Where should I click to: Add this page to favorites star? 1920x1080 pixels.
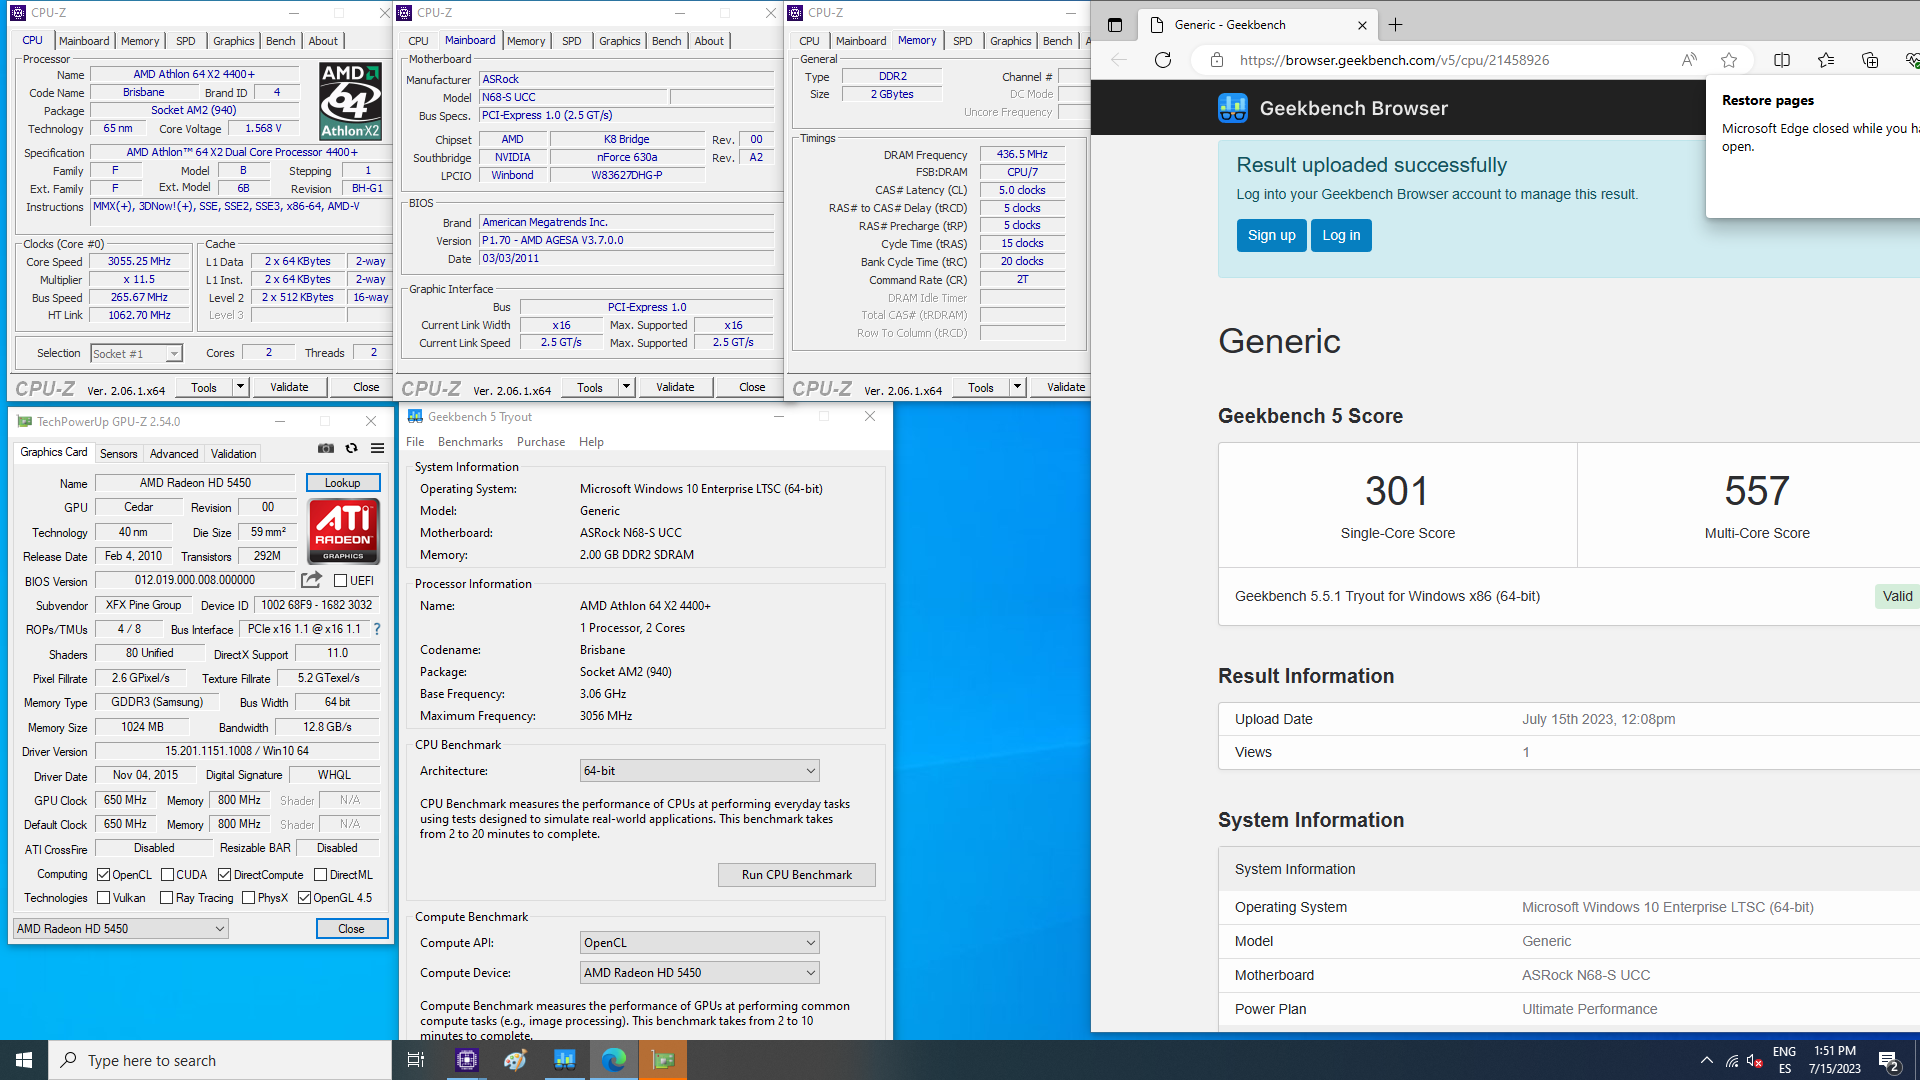coord(1729,60)
